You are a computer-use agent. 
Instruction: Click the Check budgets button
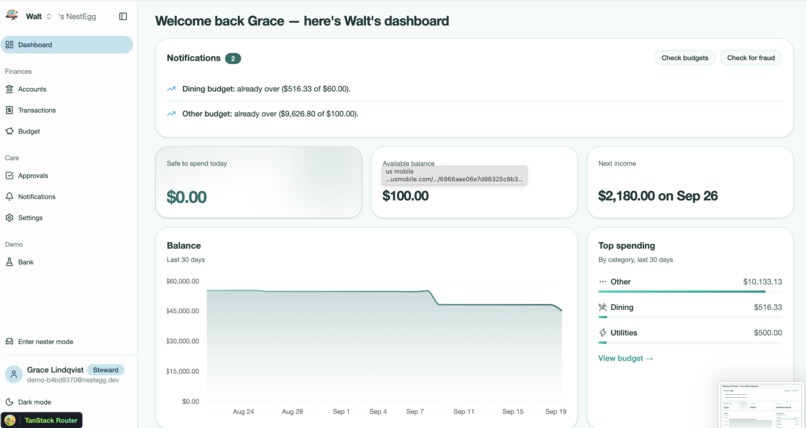(685, 58)
